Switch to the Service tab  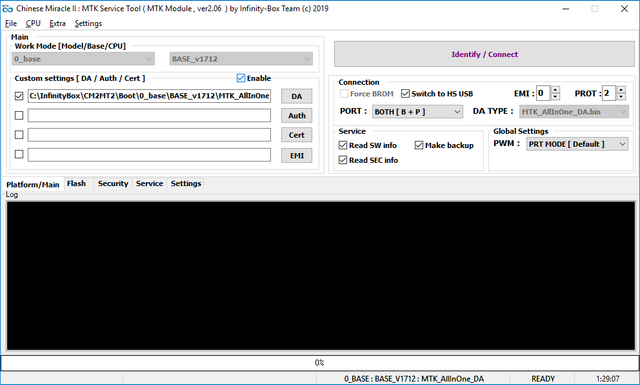[149, 184]
